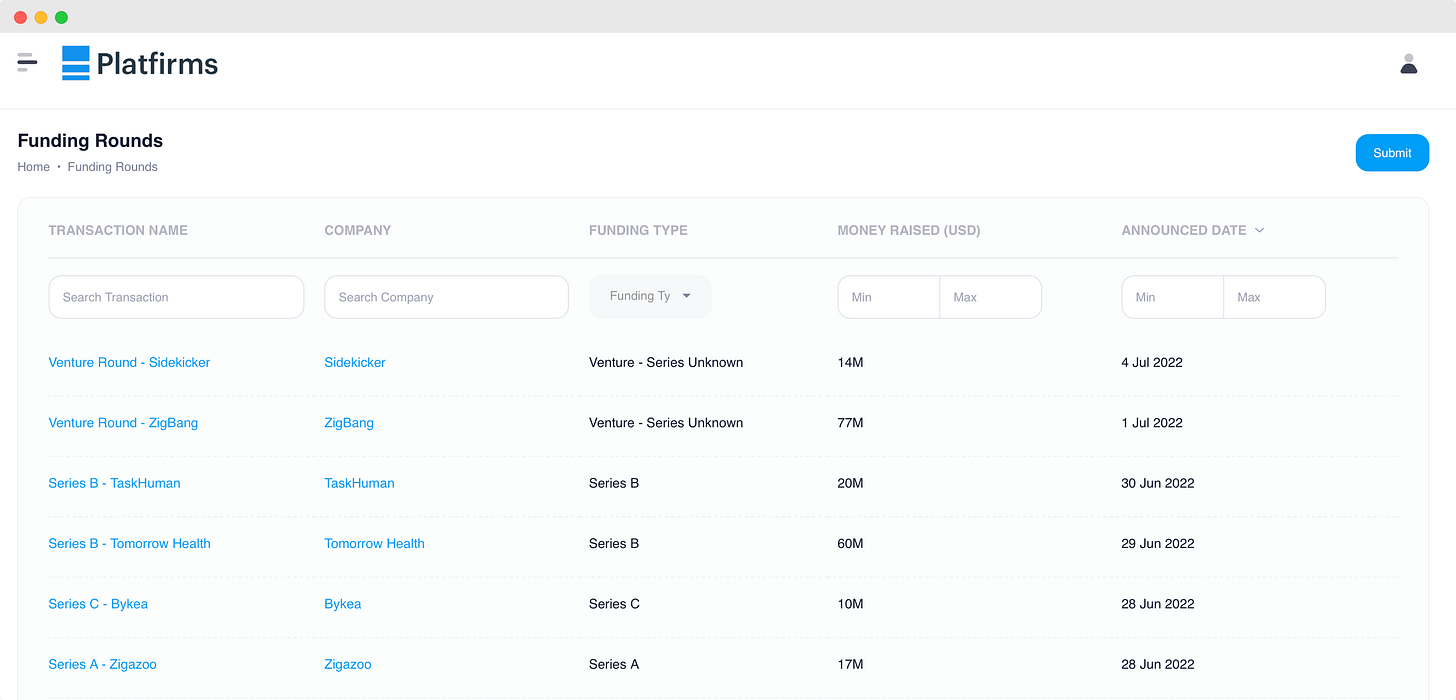Click ZigBang's Venture - Series Unknown cell
The image size is (1456, 700).
click(x=666, y=423)
